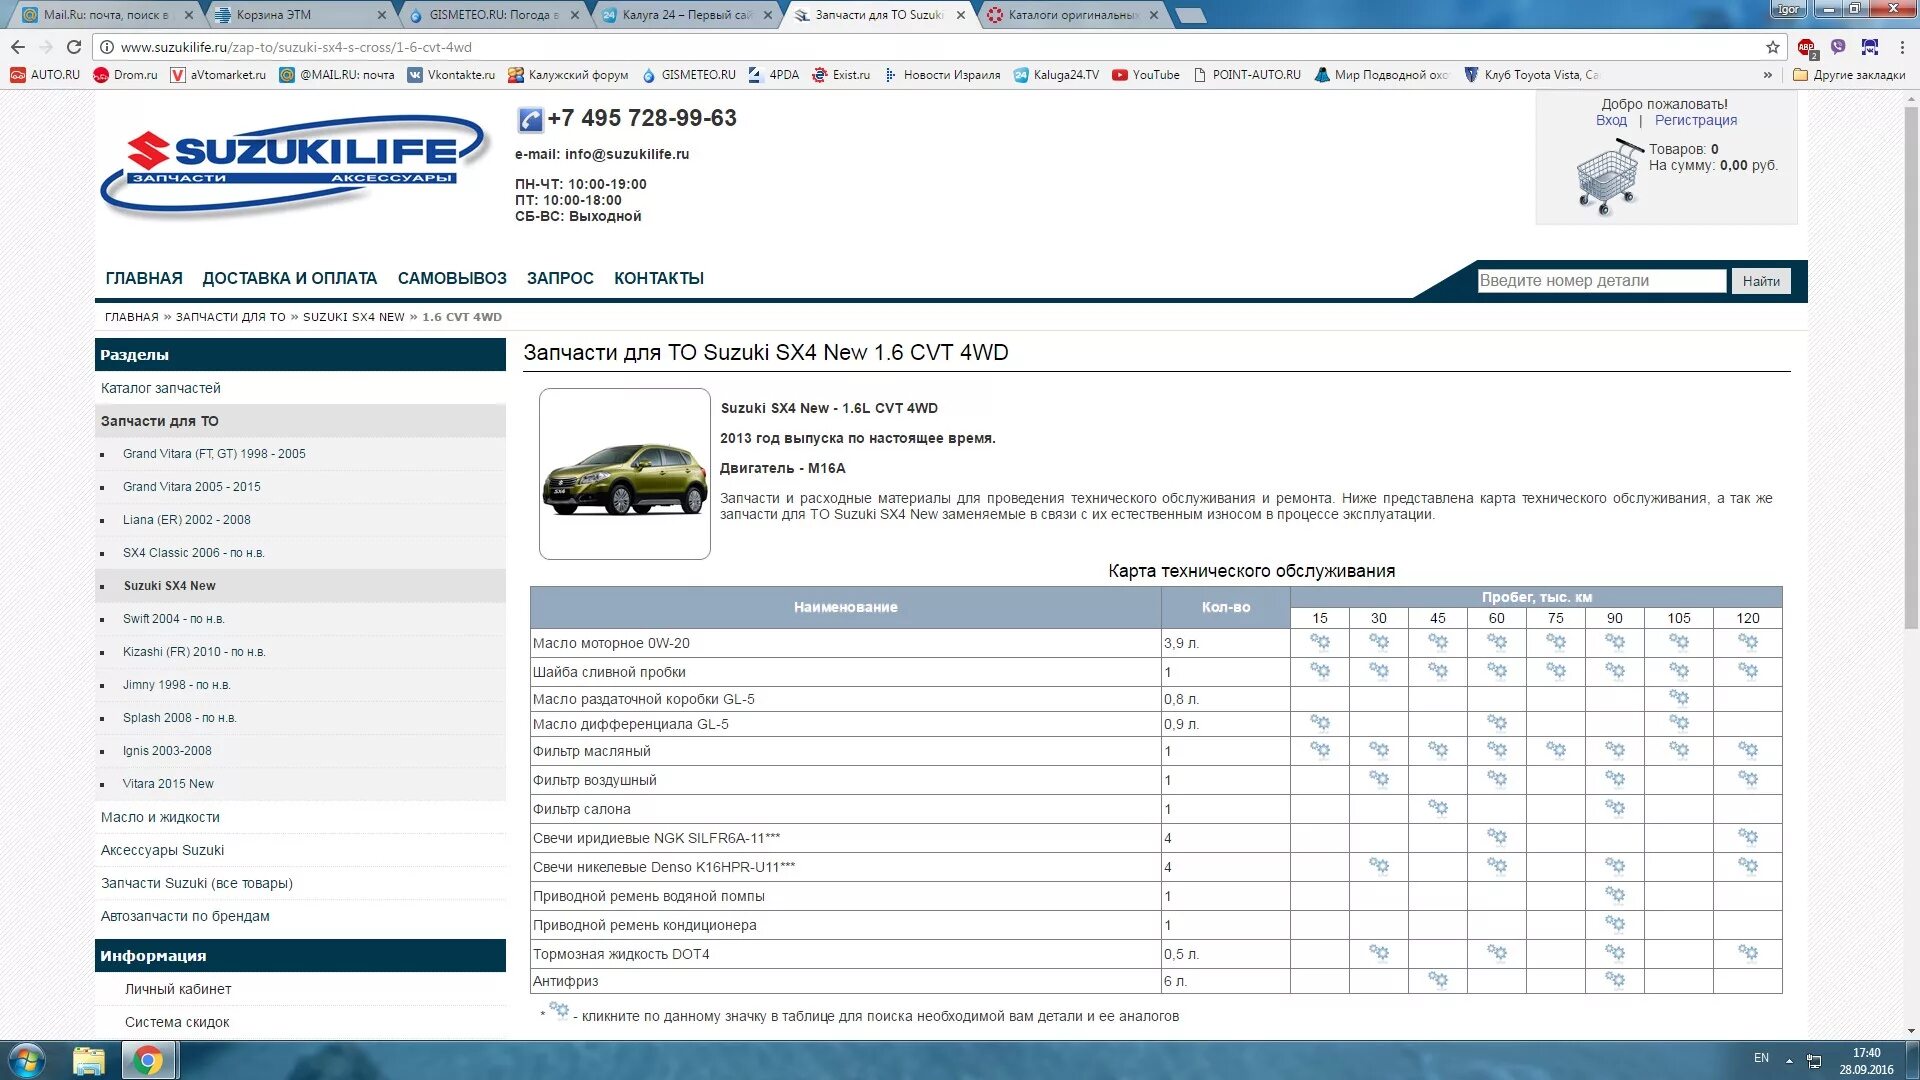The image size is (1920, 1080).
Task: Click gear icon for iridium plugs at 120
Action: [1748, 837]
